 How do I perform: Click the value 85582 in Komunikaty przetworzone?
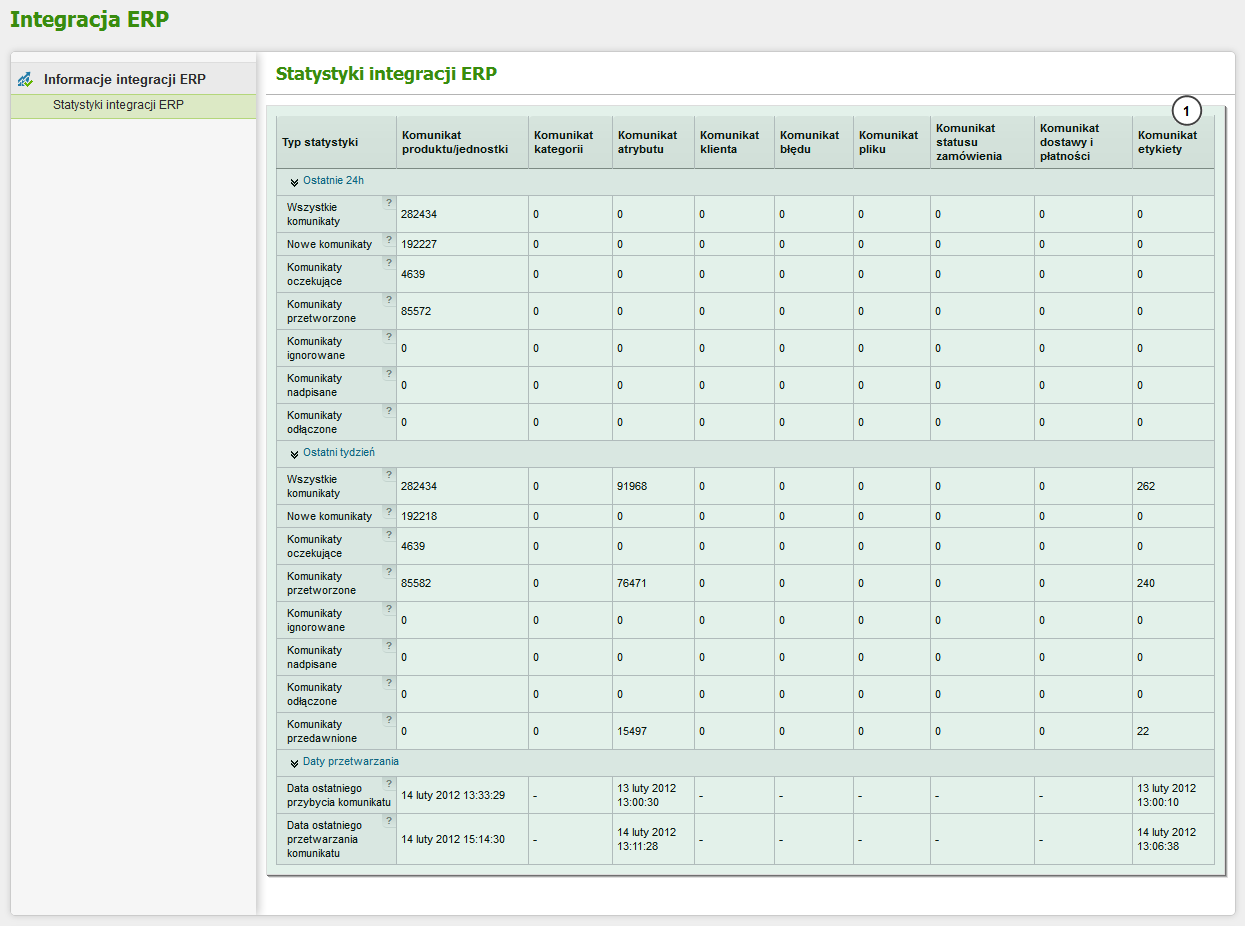[x=416, y=583]
